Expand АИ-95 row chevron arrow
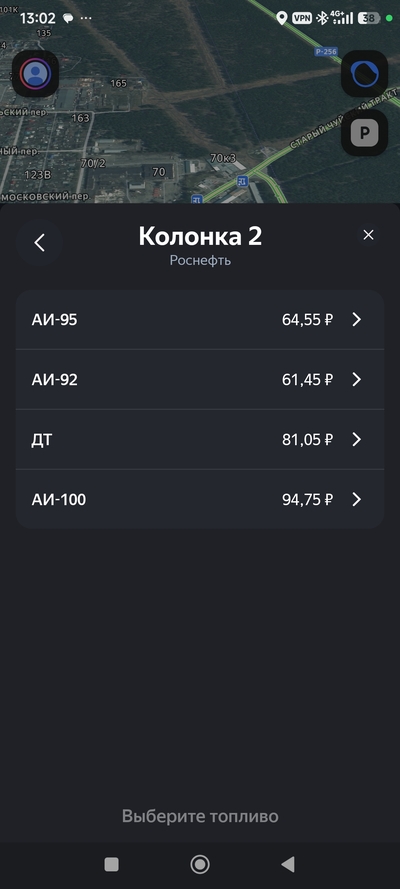Viewport: 400px width, 889px height. (356, 320)
